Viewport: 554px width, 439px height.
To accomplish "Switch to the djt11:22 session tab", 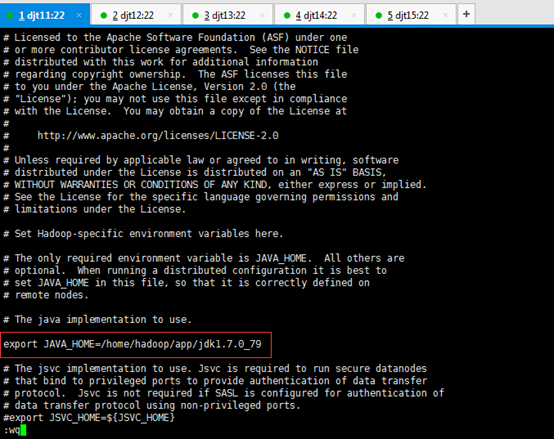I will pos(45,15).
